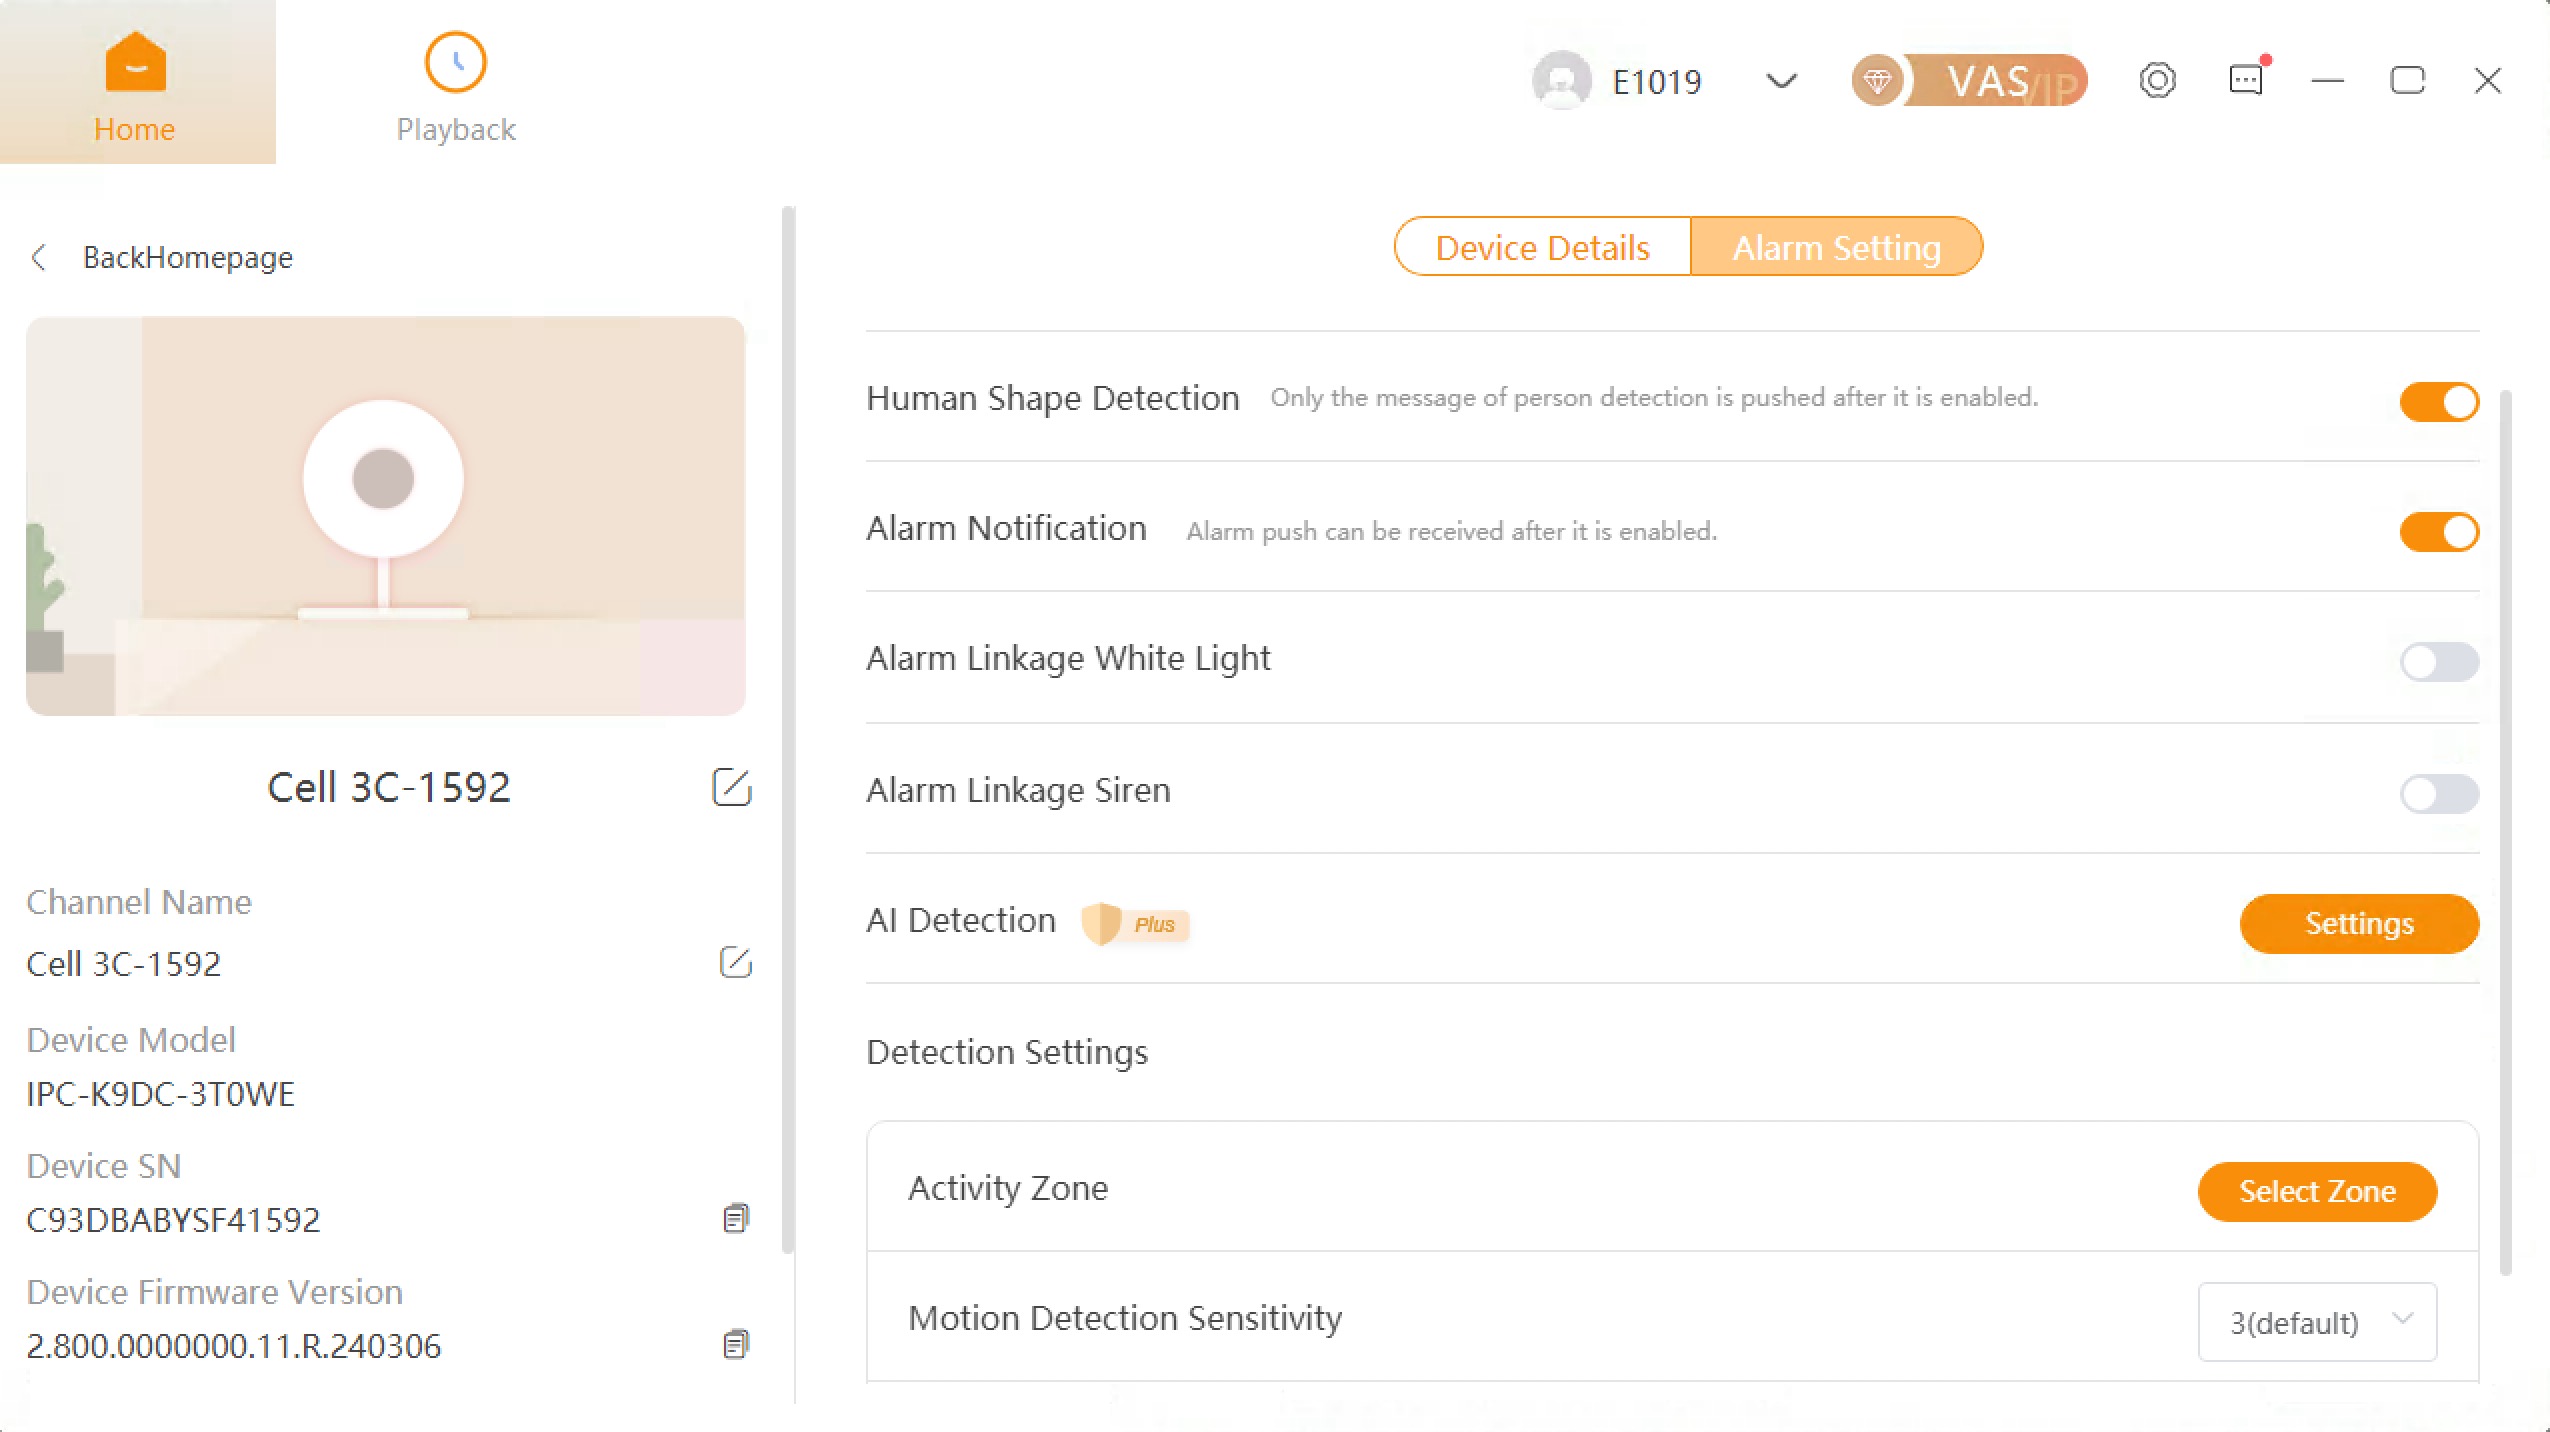Viewport: 2550px width, 1432px height.
Task: Disable Human Shape Detection toggle
Action: pos(2438,402)
